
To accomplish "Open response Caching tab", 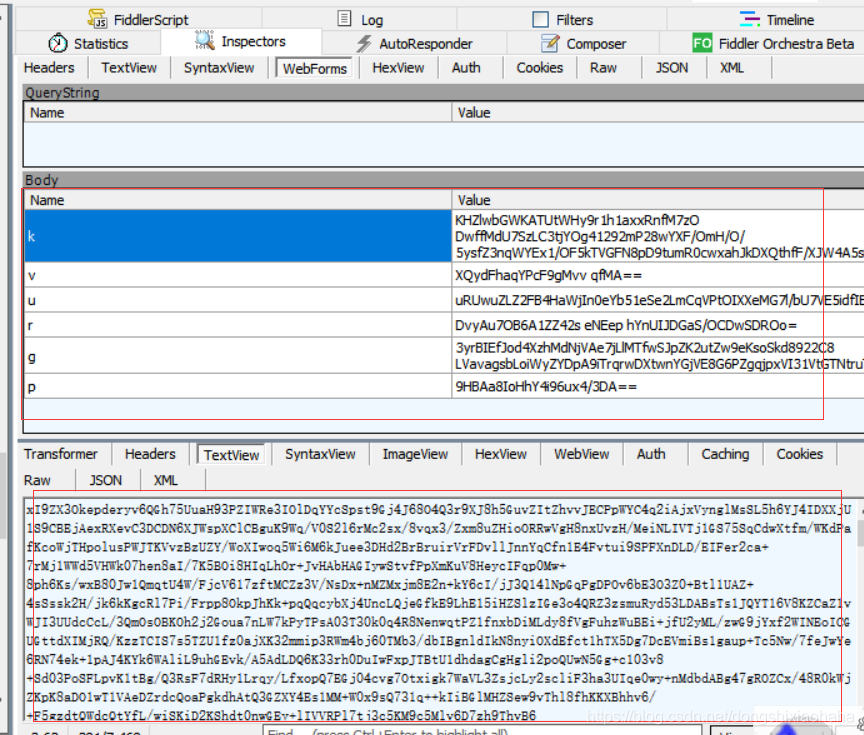I will pyautogui.click(x=725, y=454).
